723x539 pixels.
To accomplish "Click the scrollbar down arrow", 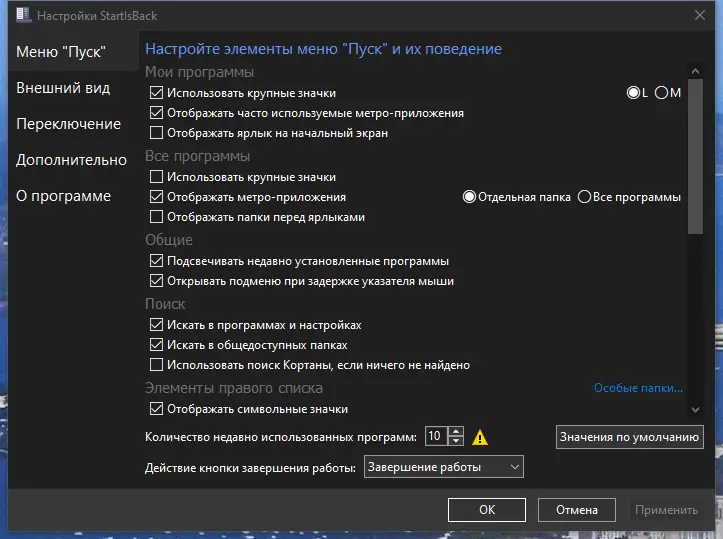I will (x=695, y=409).
